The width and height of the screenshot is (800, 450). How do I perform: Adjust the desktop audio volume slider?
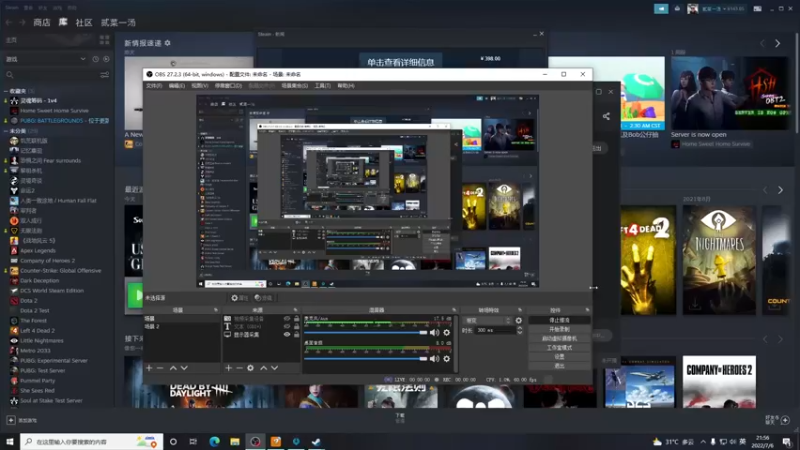(366, 359)
